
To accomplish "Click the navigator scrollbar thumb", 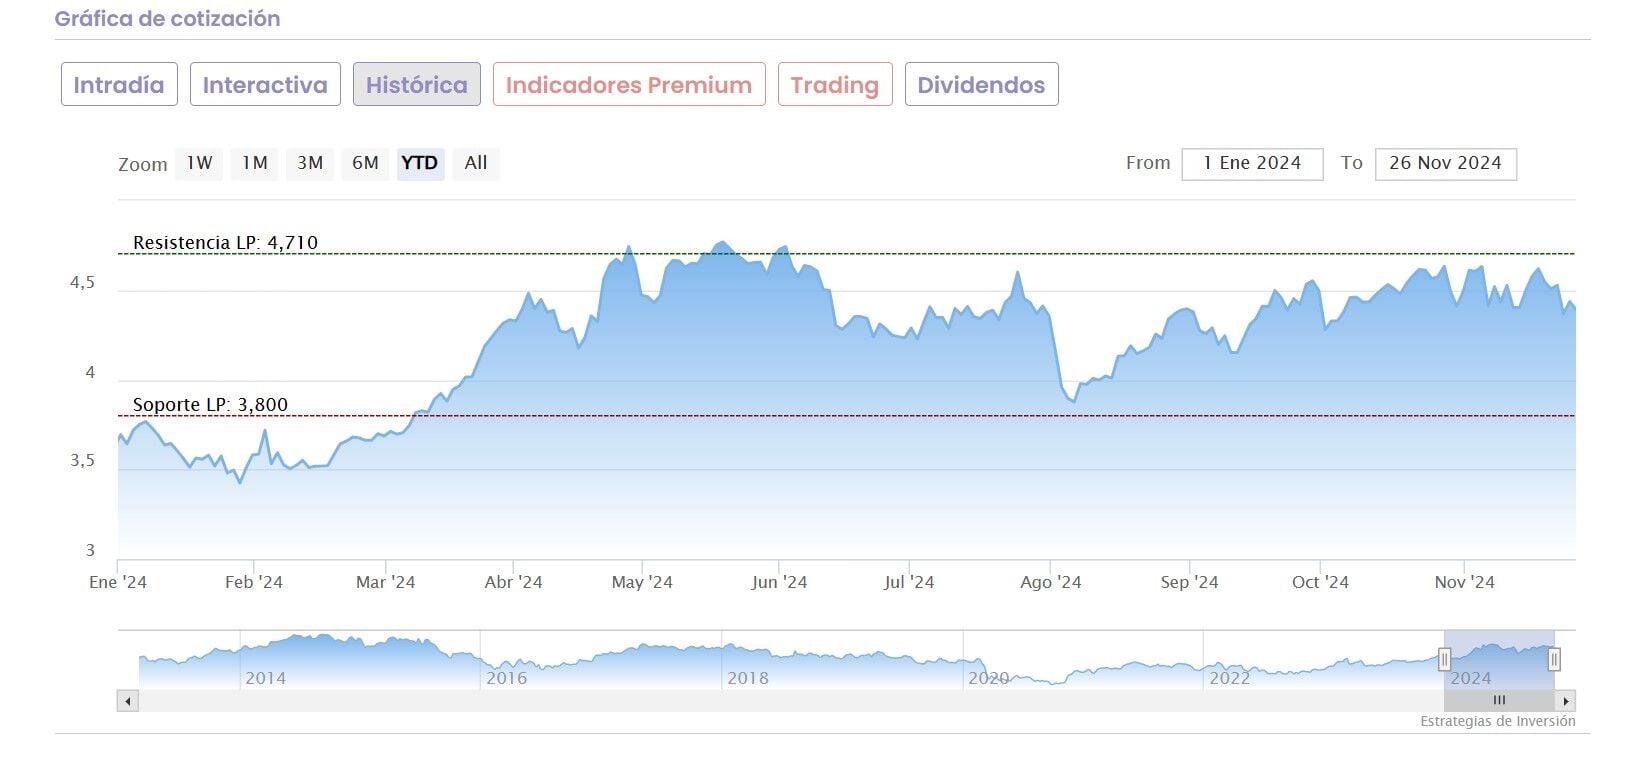I will pyautogui.click(x=1499, y=701).
